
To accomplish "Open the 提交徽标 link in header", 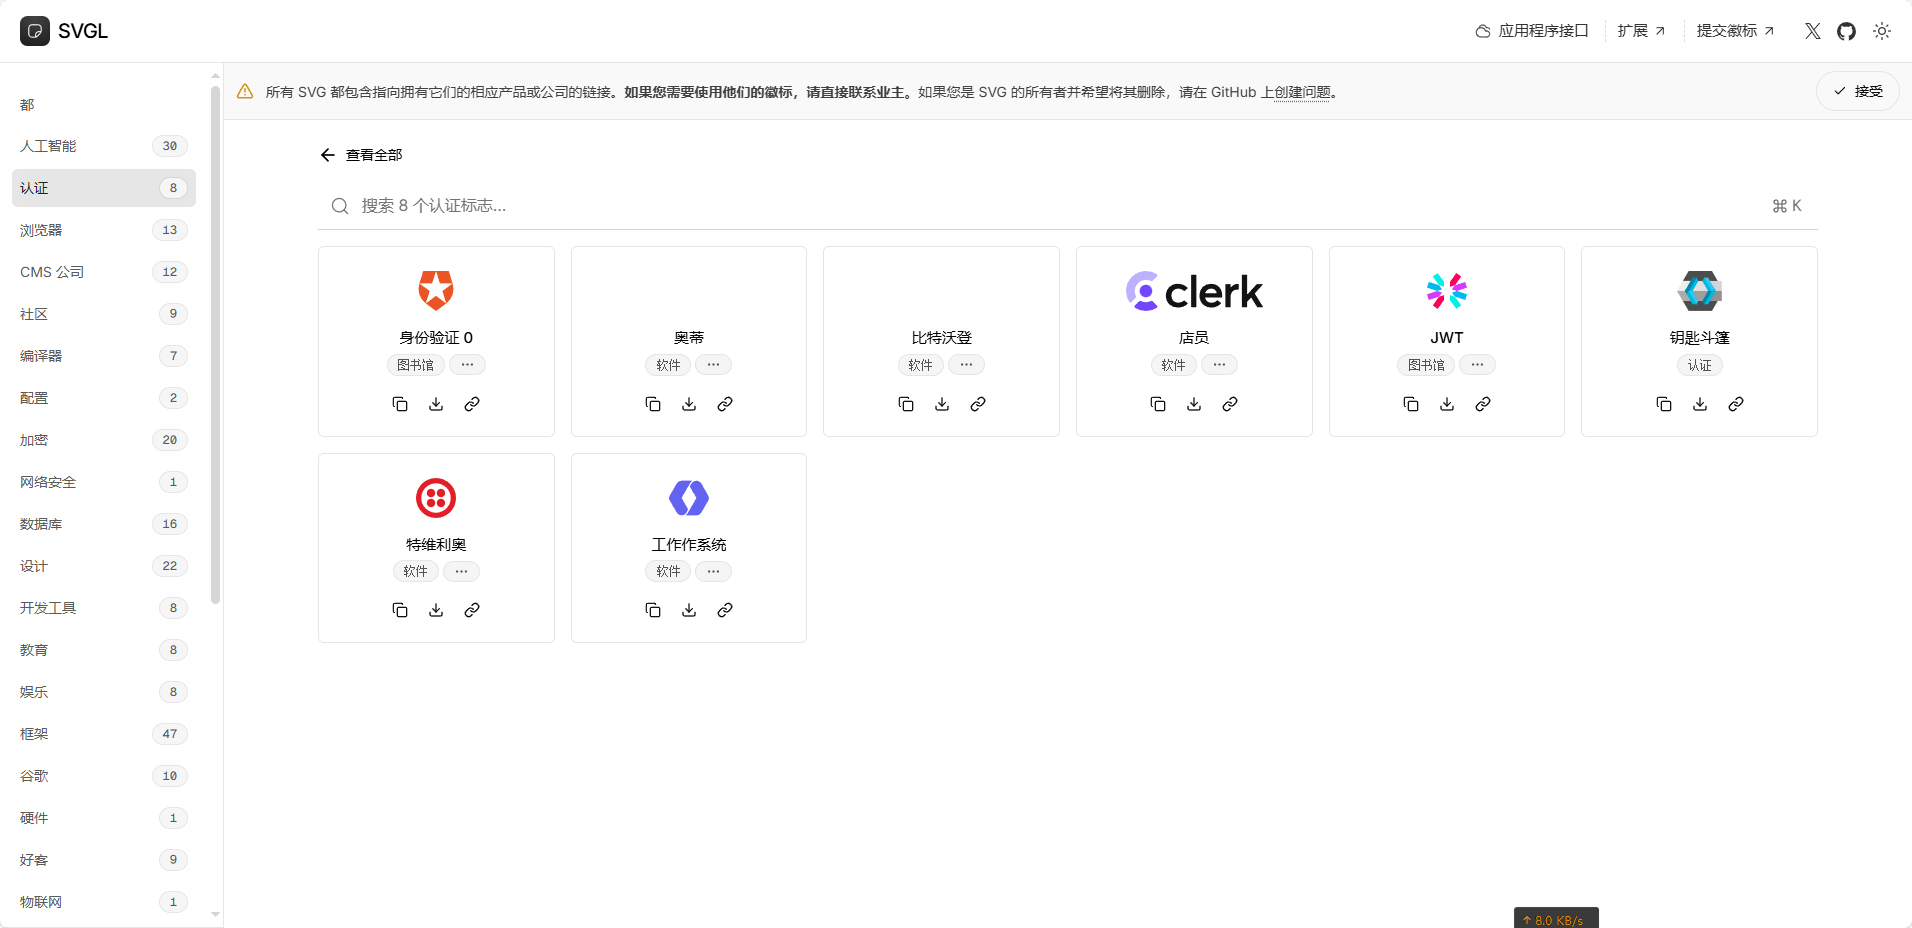I will (x=1735, y=31).
